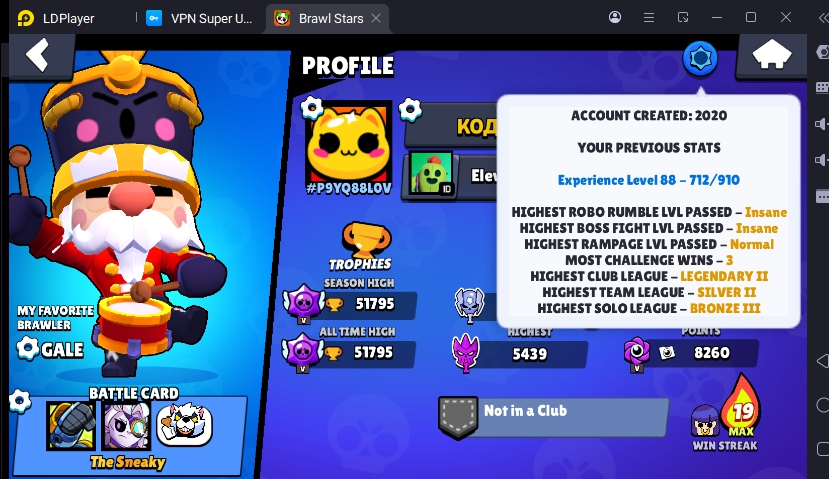Viewport: 829px width, 479px height.
Task: Select the yellow cat profile picture
Action: coord(349,142)
